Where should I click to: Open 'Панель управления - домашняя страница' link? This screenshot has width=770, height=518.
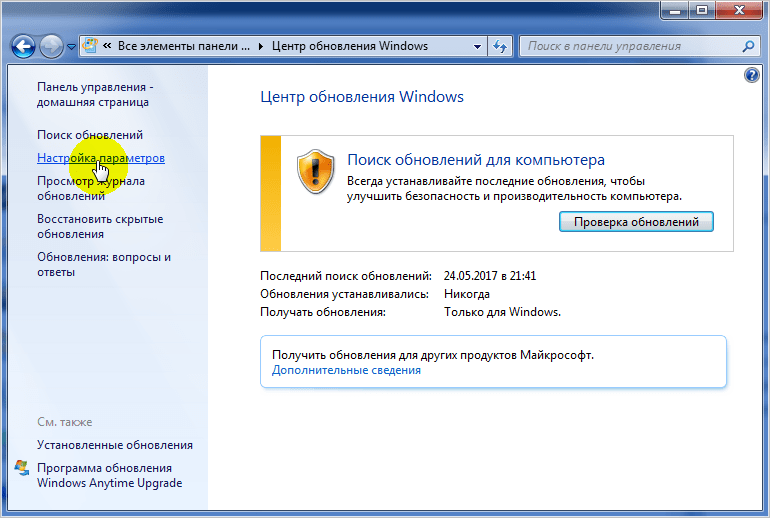pos(95,94)
